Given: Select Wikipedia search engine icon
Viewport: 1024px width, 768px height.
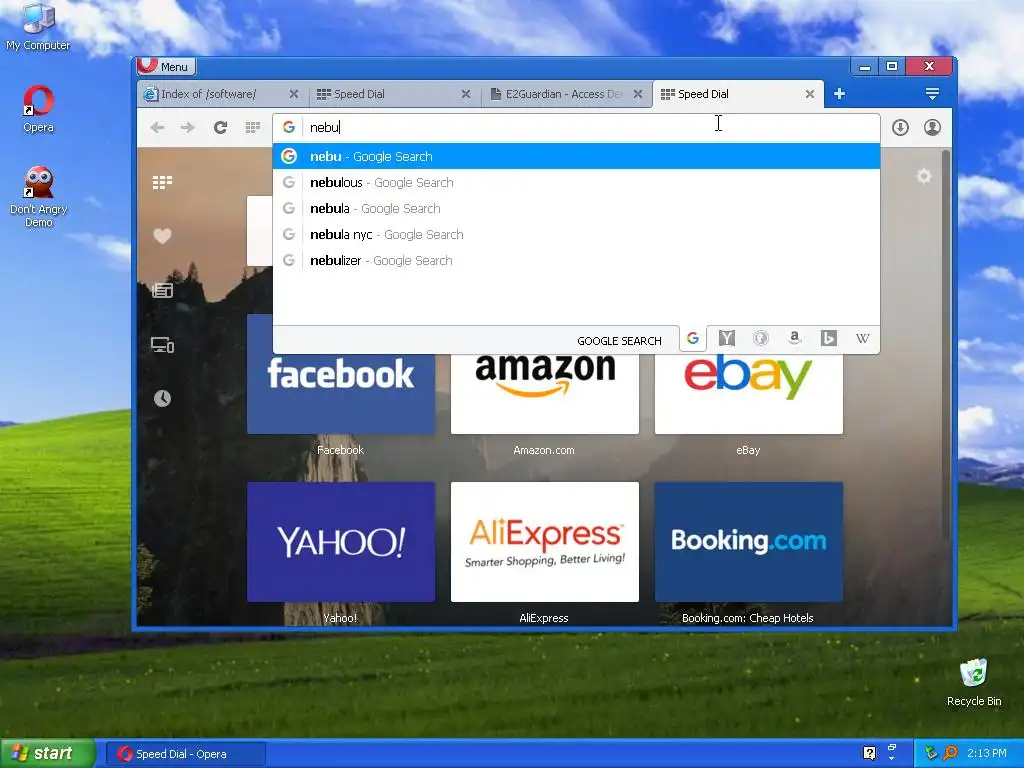Looking at the screenshot, I should (863, 338).
